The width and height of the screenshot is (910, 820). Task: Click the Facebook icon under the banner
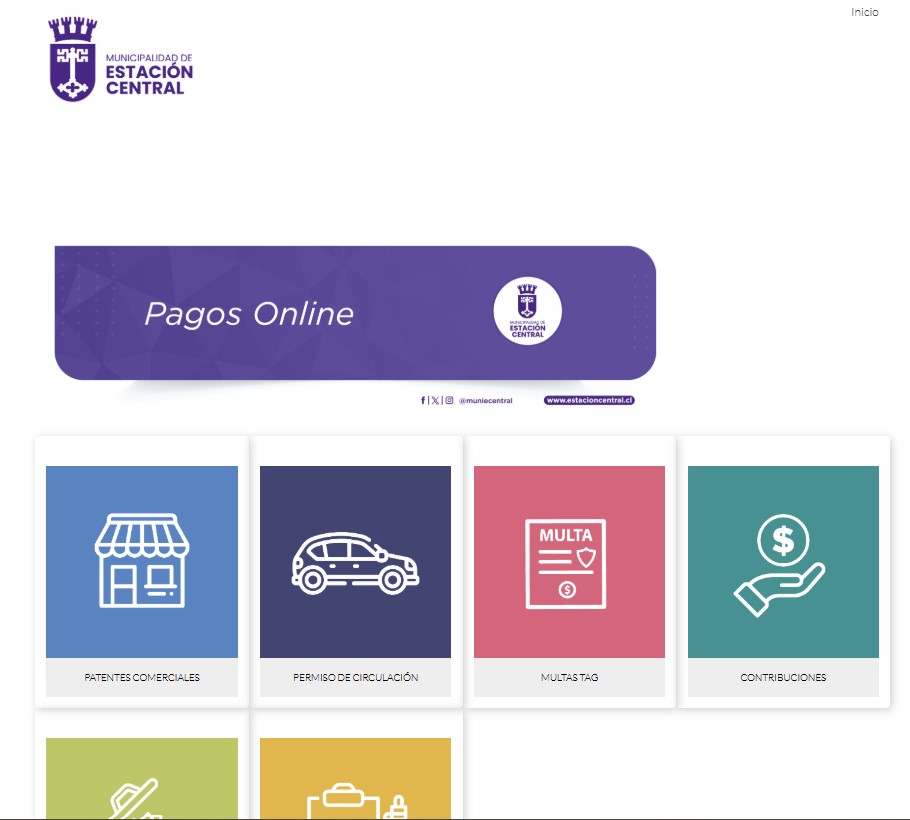pyautogui.click(x=423, y=400)
